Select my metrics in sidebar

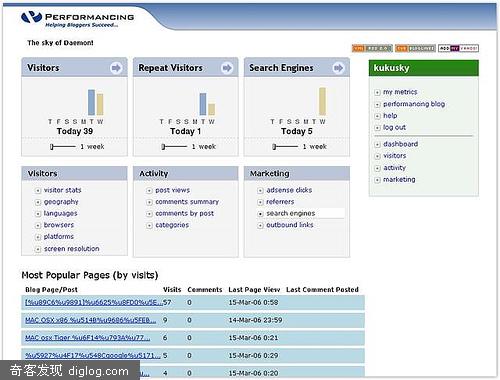point(400,92)
